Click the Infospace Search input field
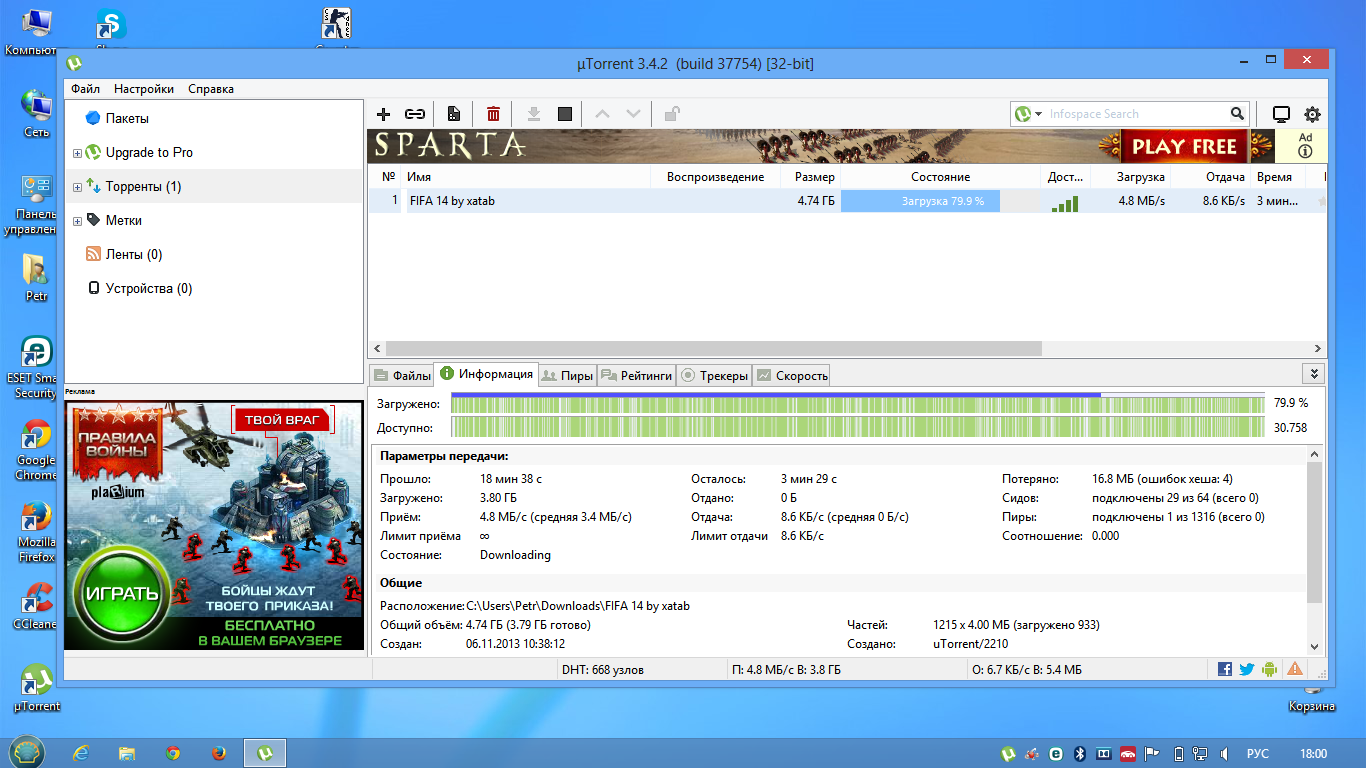Screen dimensions: 1366x768 click(x=1135, y=114)
